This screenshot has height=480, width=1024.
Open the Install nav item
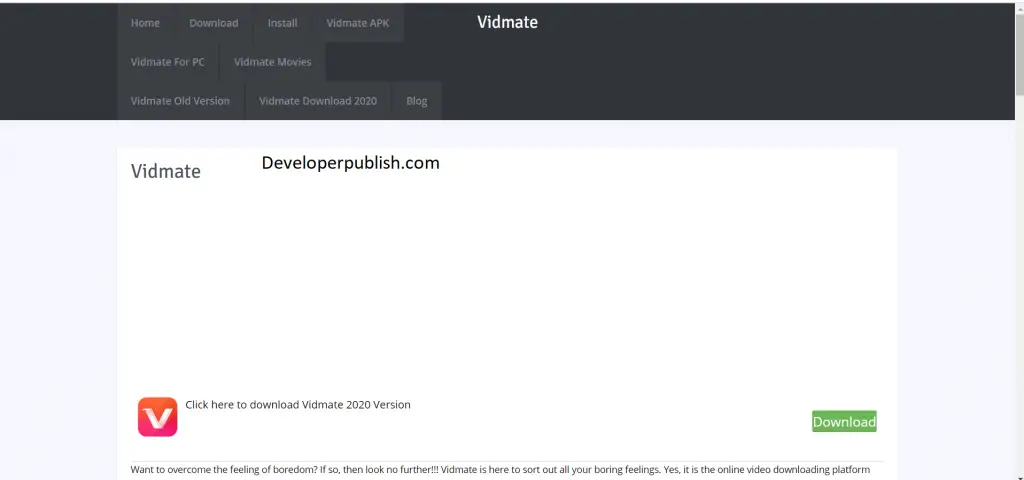coord(282,23)
